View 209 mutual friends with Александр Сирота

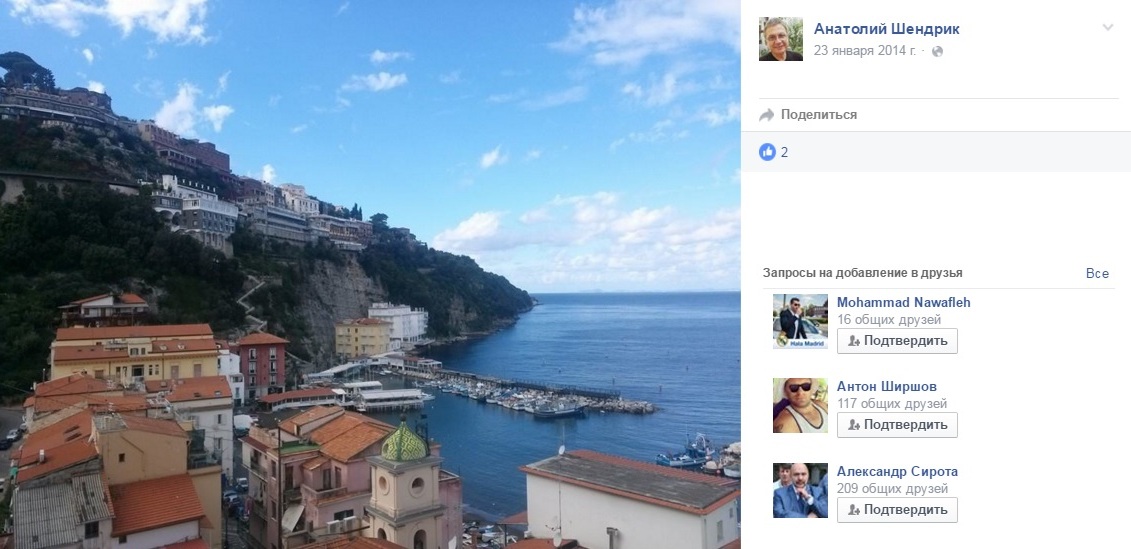pyautogui.click(x=889, y=489)
